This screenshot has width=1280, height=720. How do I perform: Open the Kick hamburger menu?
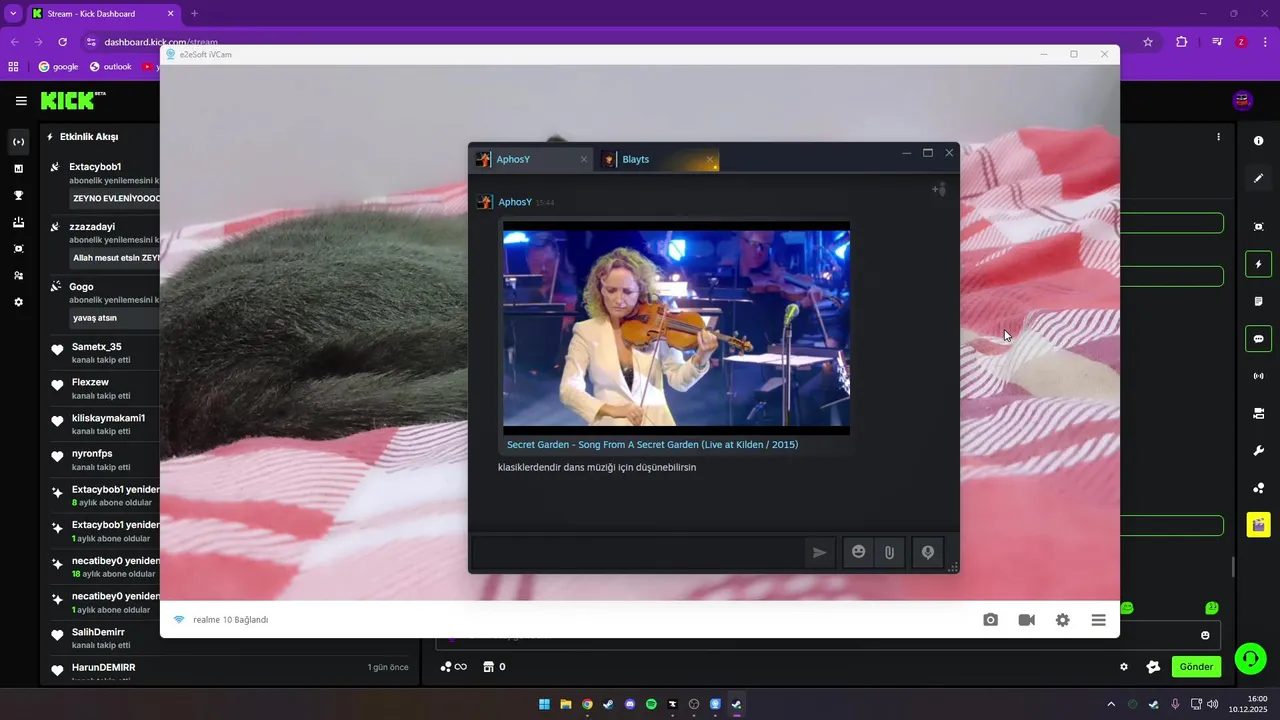pyautogui.click(x=21, y=100)
